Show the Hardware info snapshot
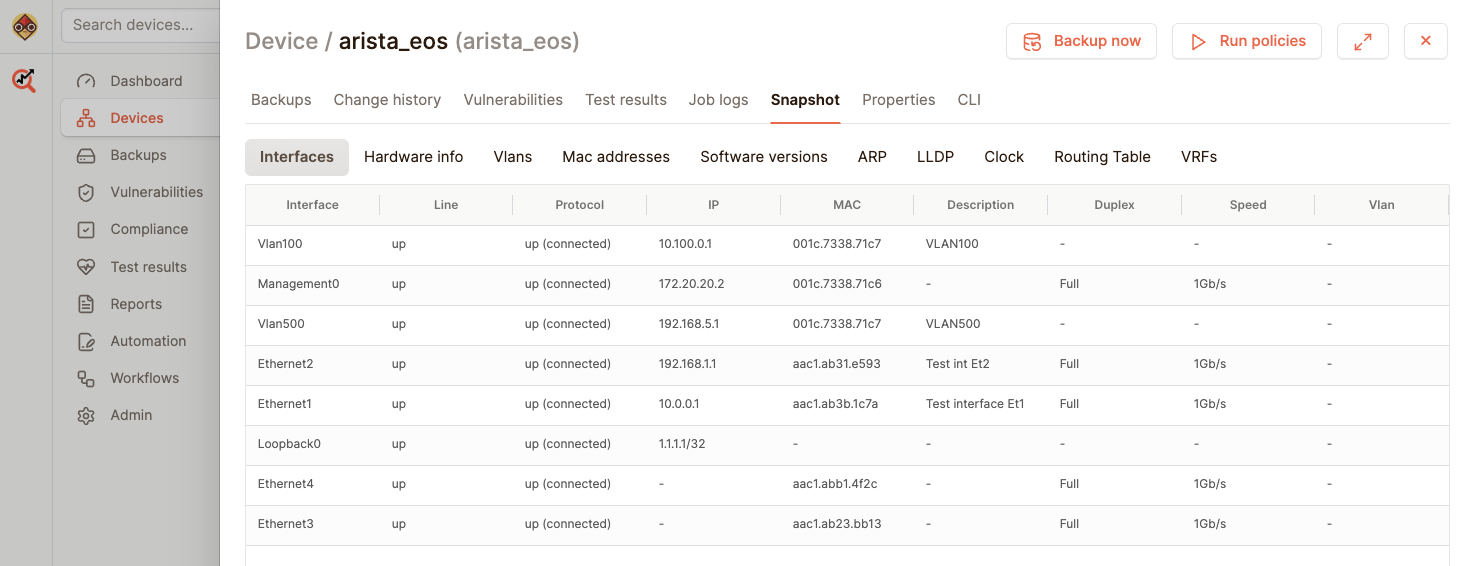The height and width of the screenshot is (566, 1464). pos(413,157)
